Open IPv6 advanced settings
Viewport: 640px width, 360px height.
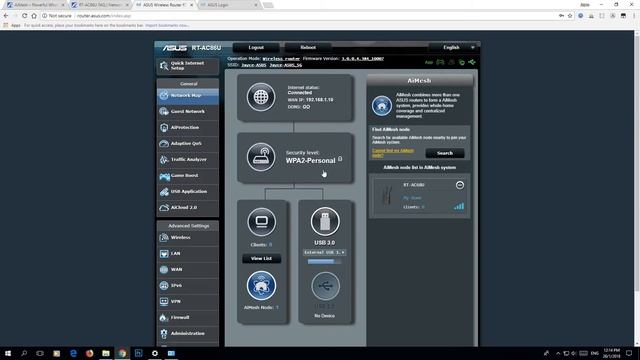coord(187,285)
